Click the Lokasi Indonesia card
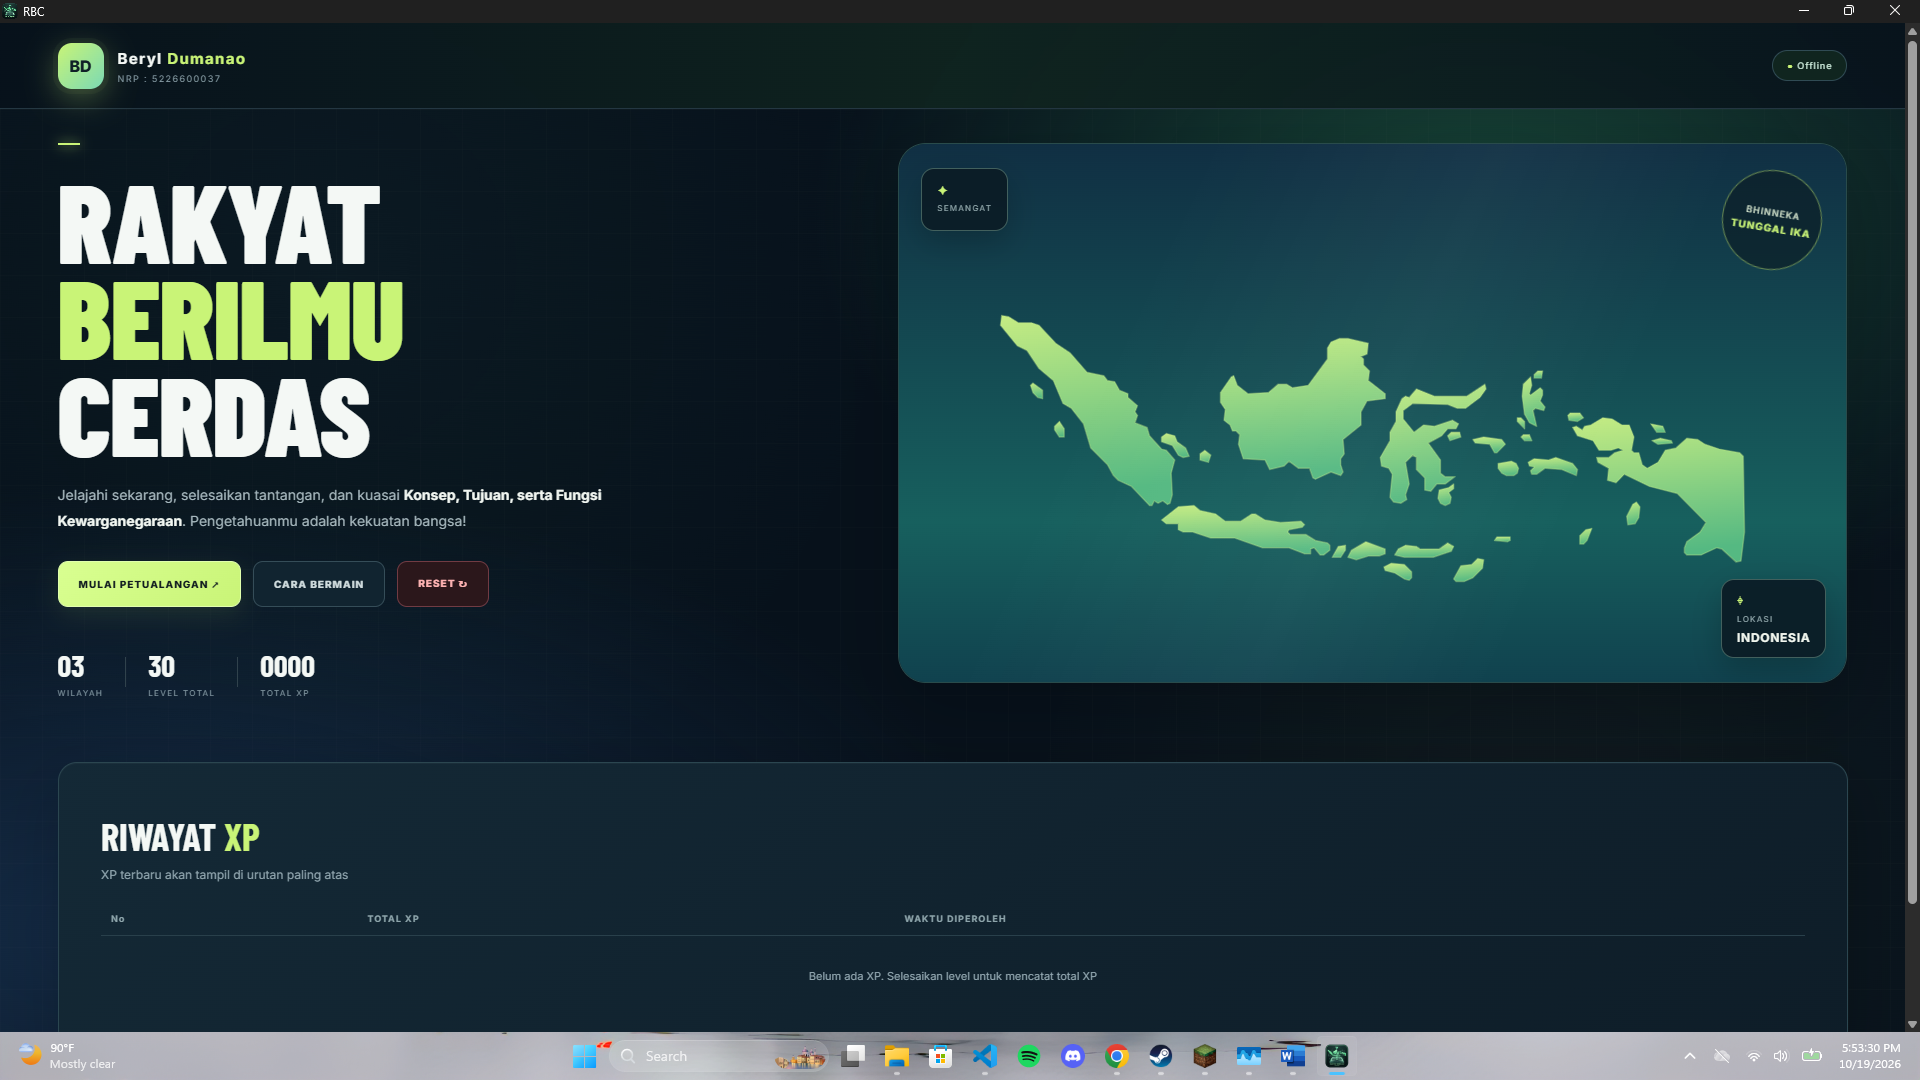 click(1773, 618)
